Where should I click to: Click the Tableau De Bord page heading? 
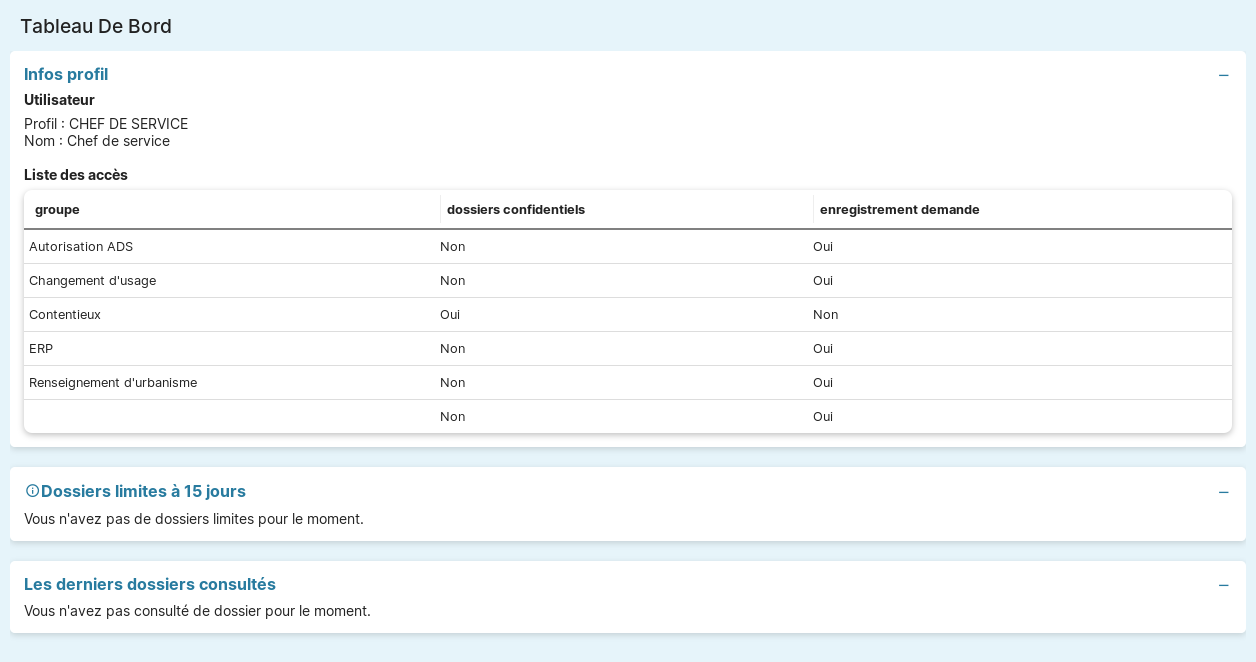[96, 26]
